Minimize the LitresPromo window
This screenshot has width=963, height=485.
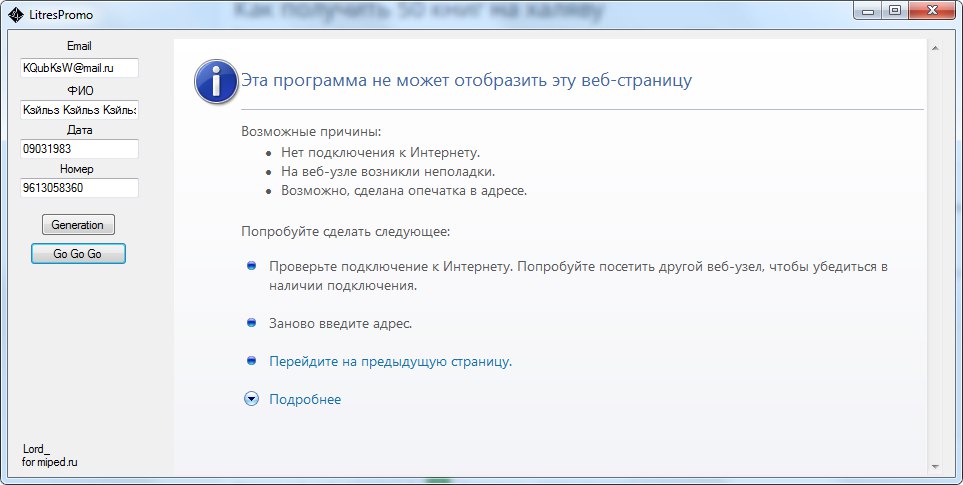tap(868, 10)
